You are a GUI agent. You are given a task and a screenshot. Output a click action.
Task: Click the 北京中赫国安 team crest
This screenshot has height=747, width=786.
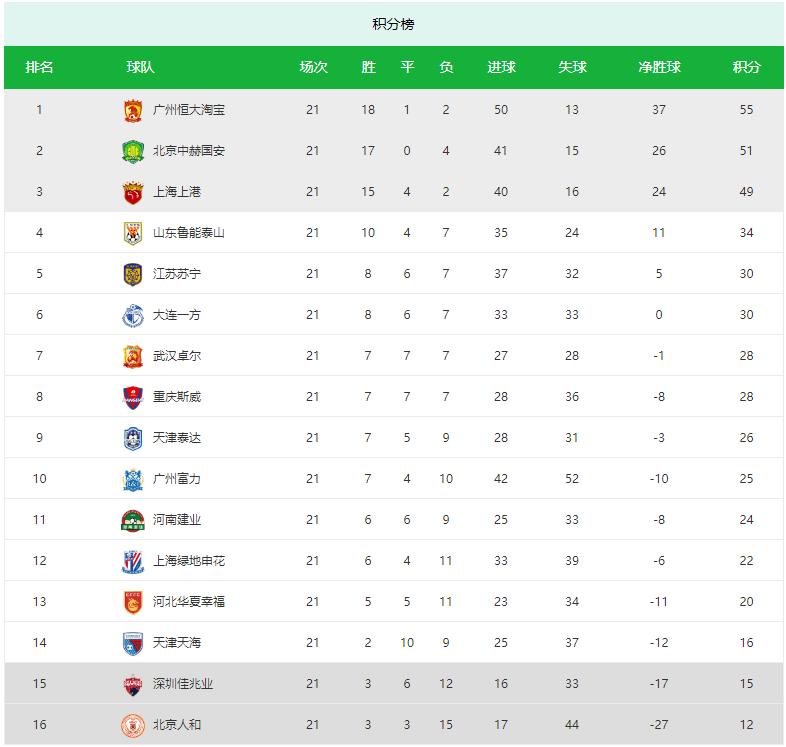pos(132,151)
